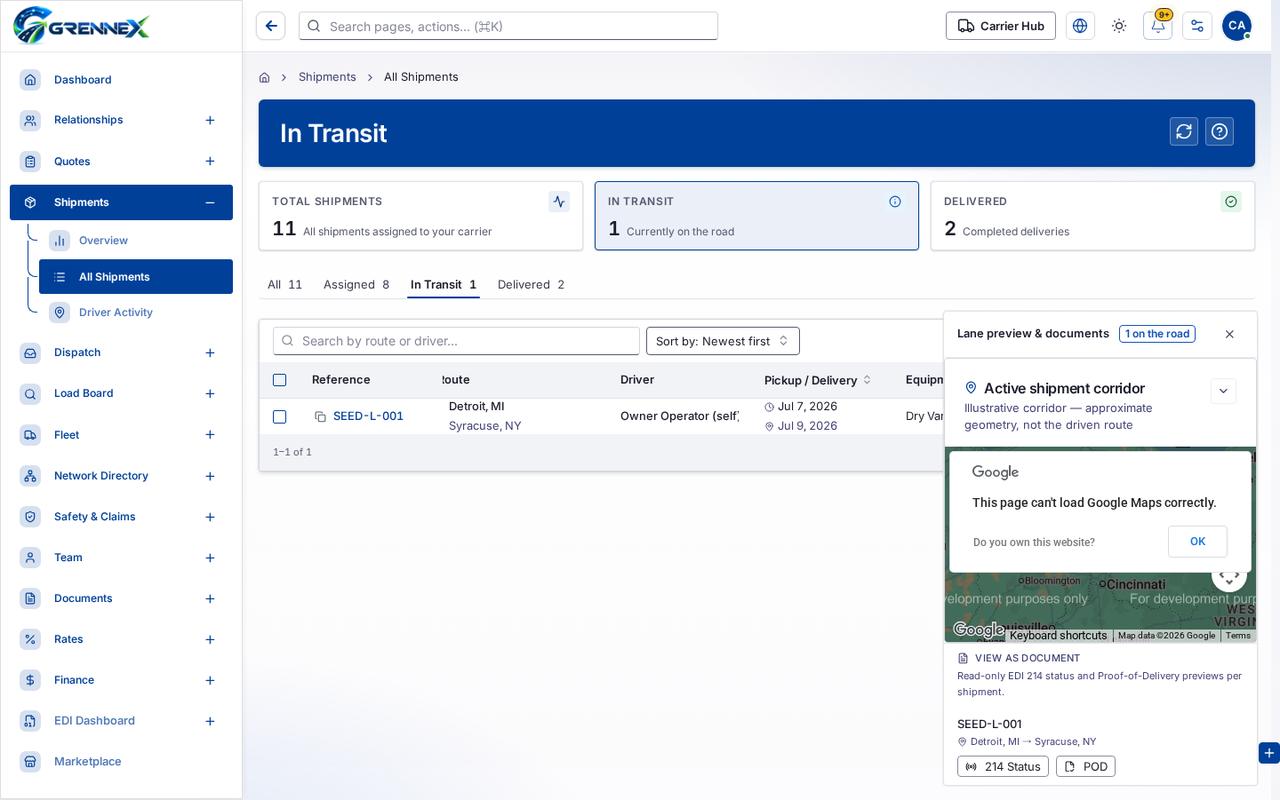
Task: Expand the Quotes sidebar menu
Action: tap(210, 162)
